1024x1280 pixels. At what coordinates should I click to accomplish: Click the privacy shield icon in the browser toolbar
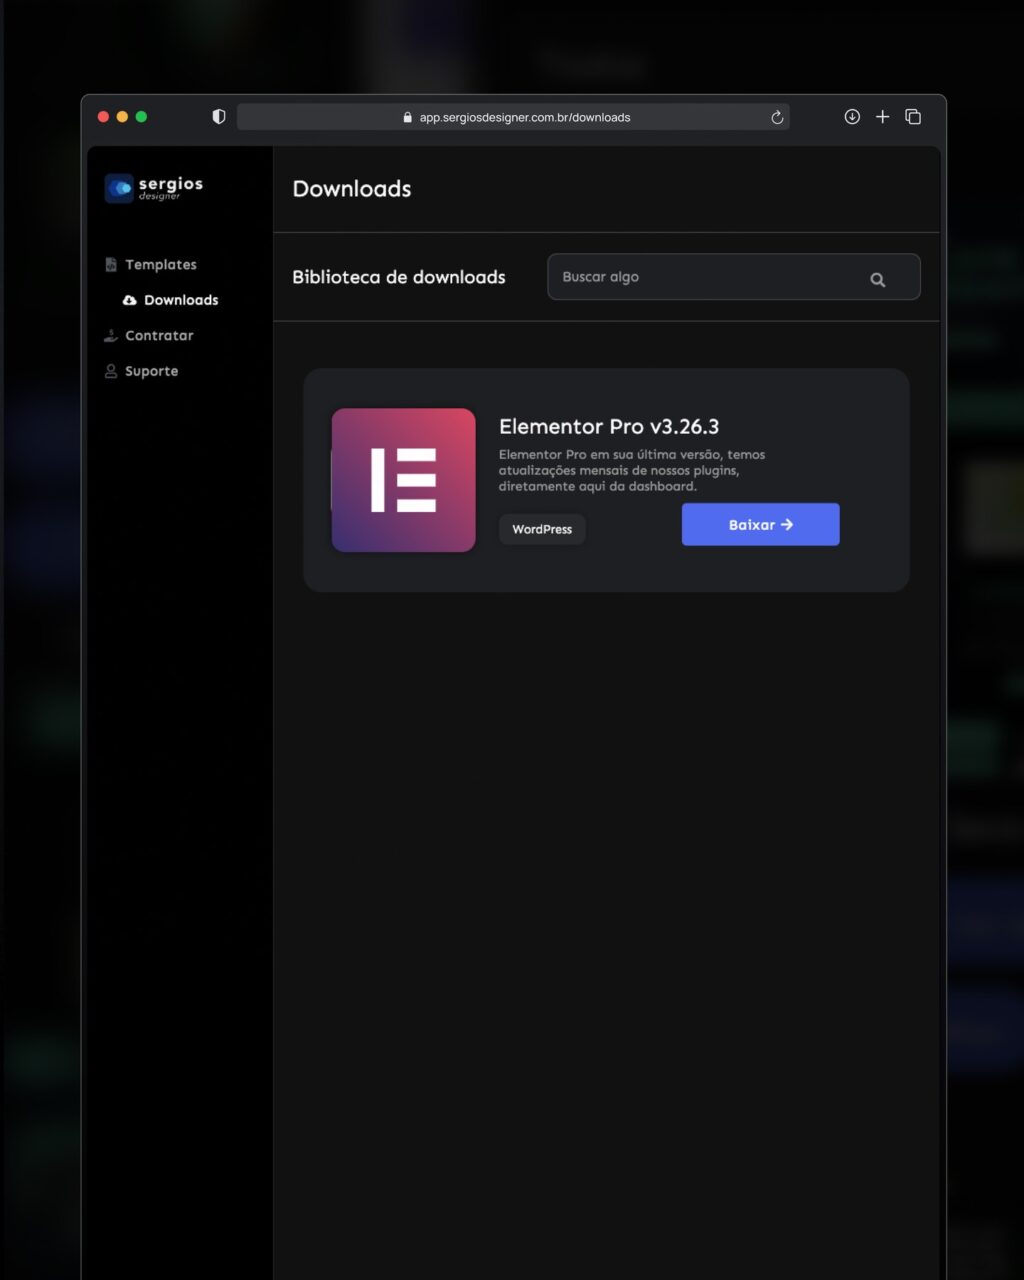coord(219,117)
